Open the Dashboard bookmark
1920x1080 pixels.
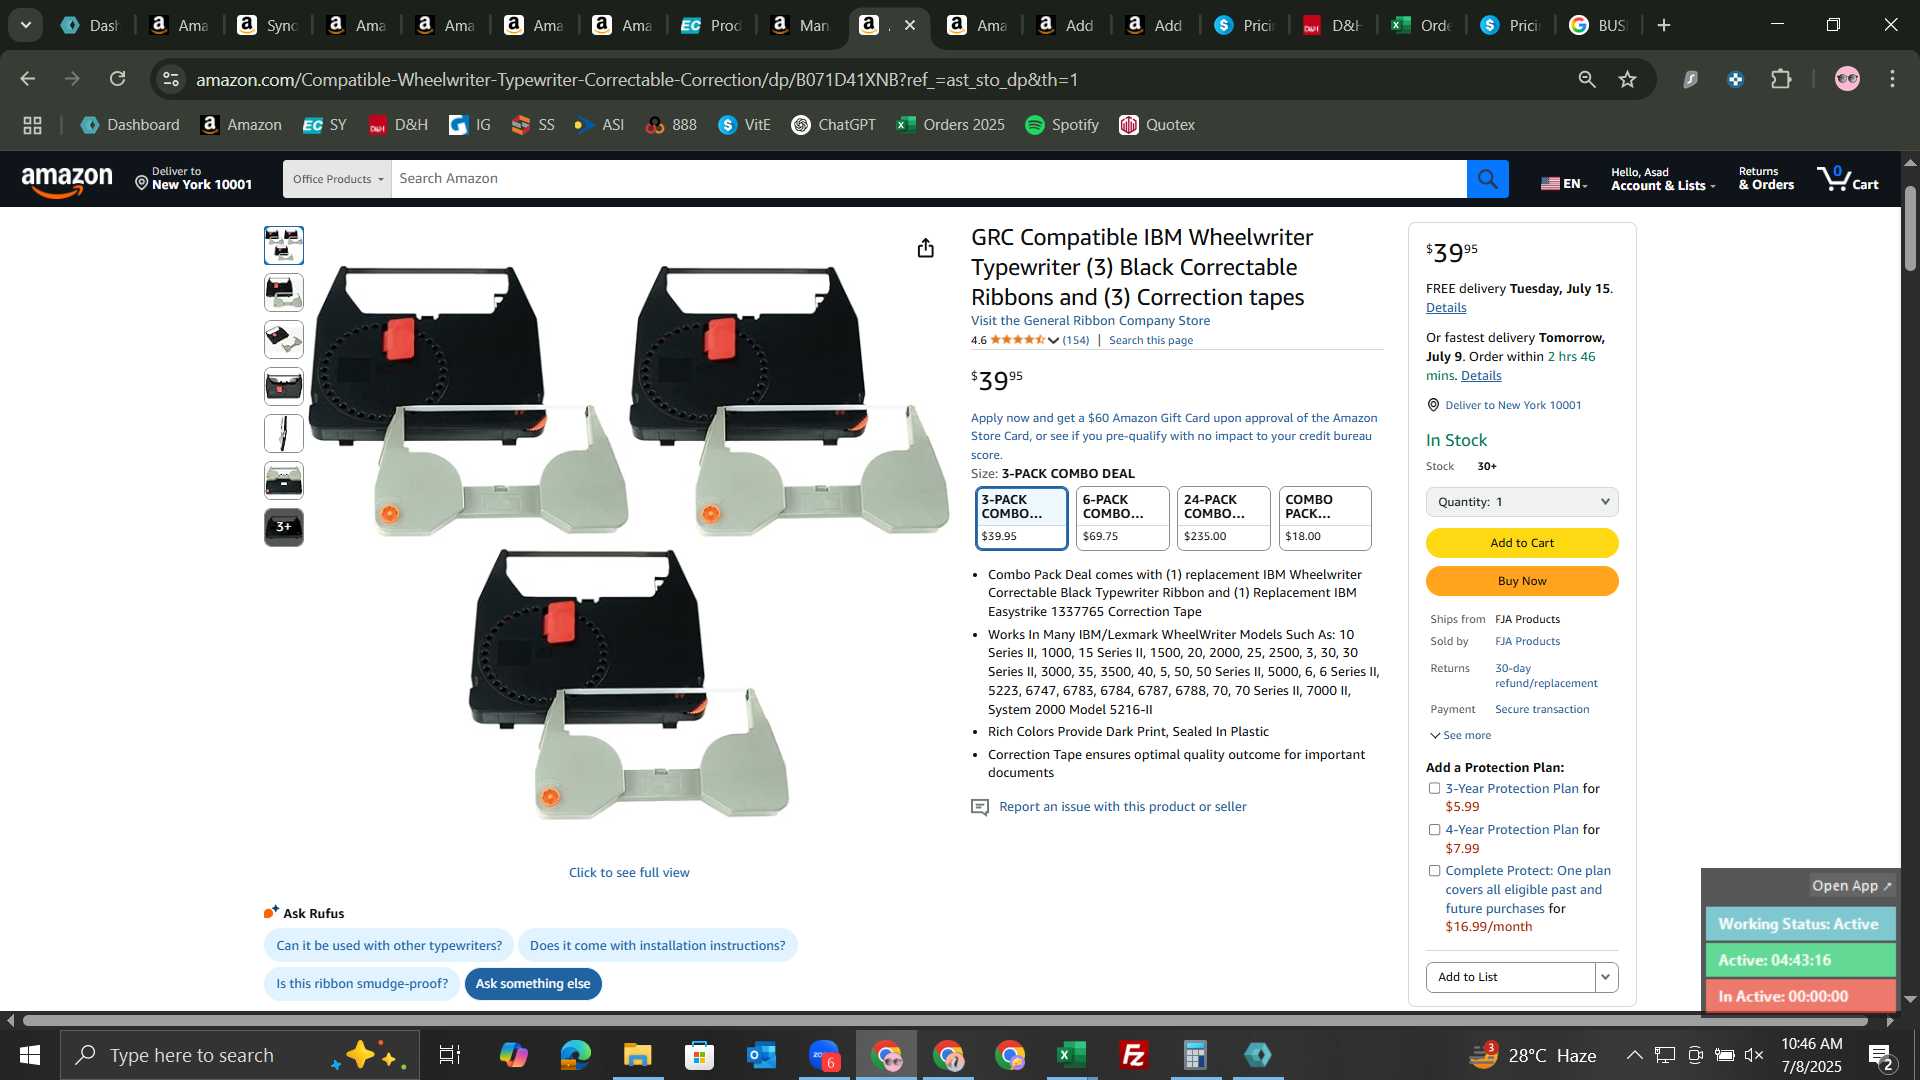tap(130, 125)
